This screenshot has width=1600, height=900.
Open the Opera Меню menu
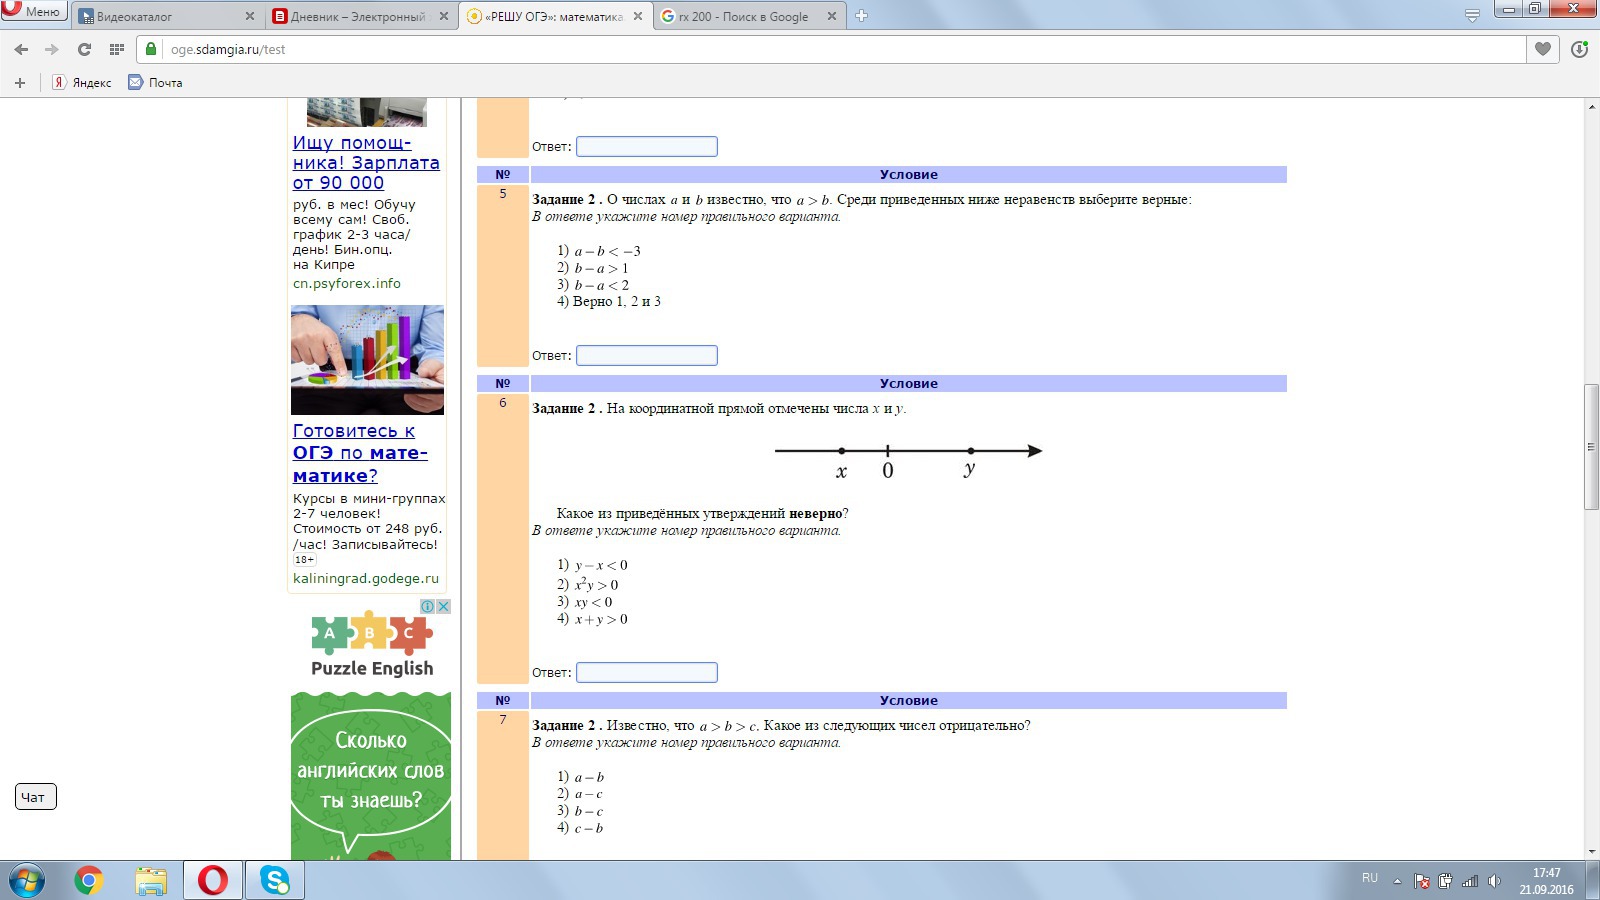[34, 11]
